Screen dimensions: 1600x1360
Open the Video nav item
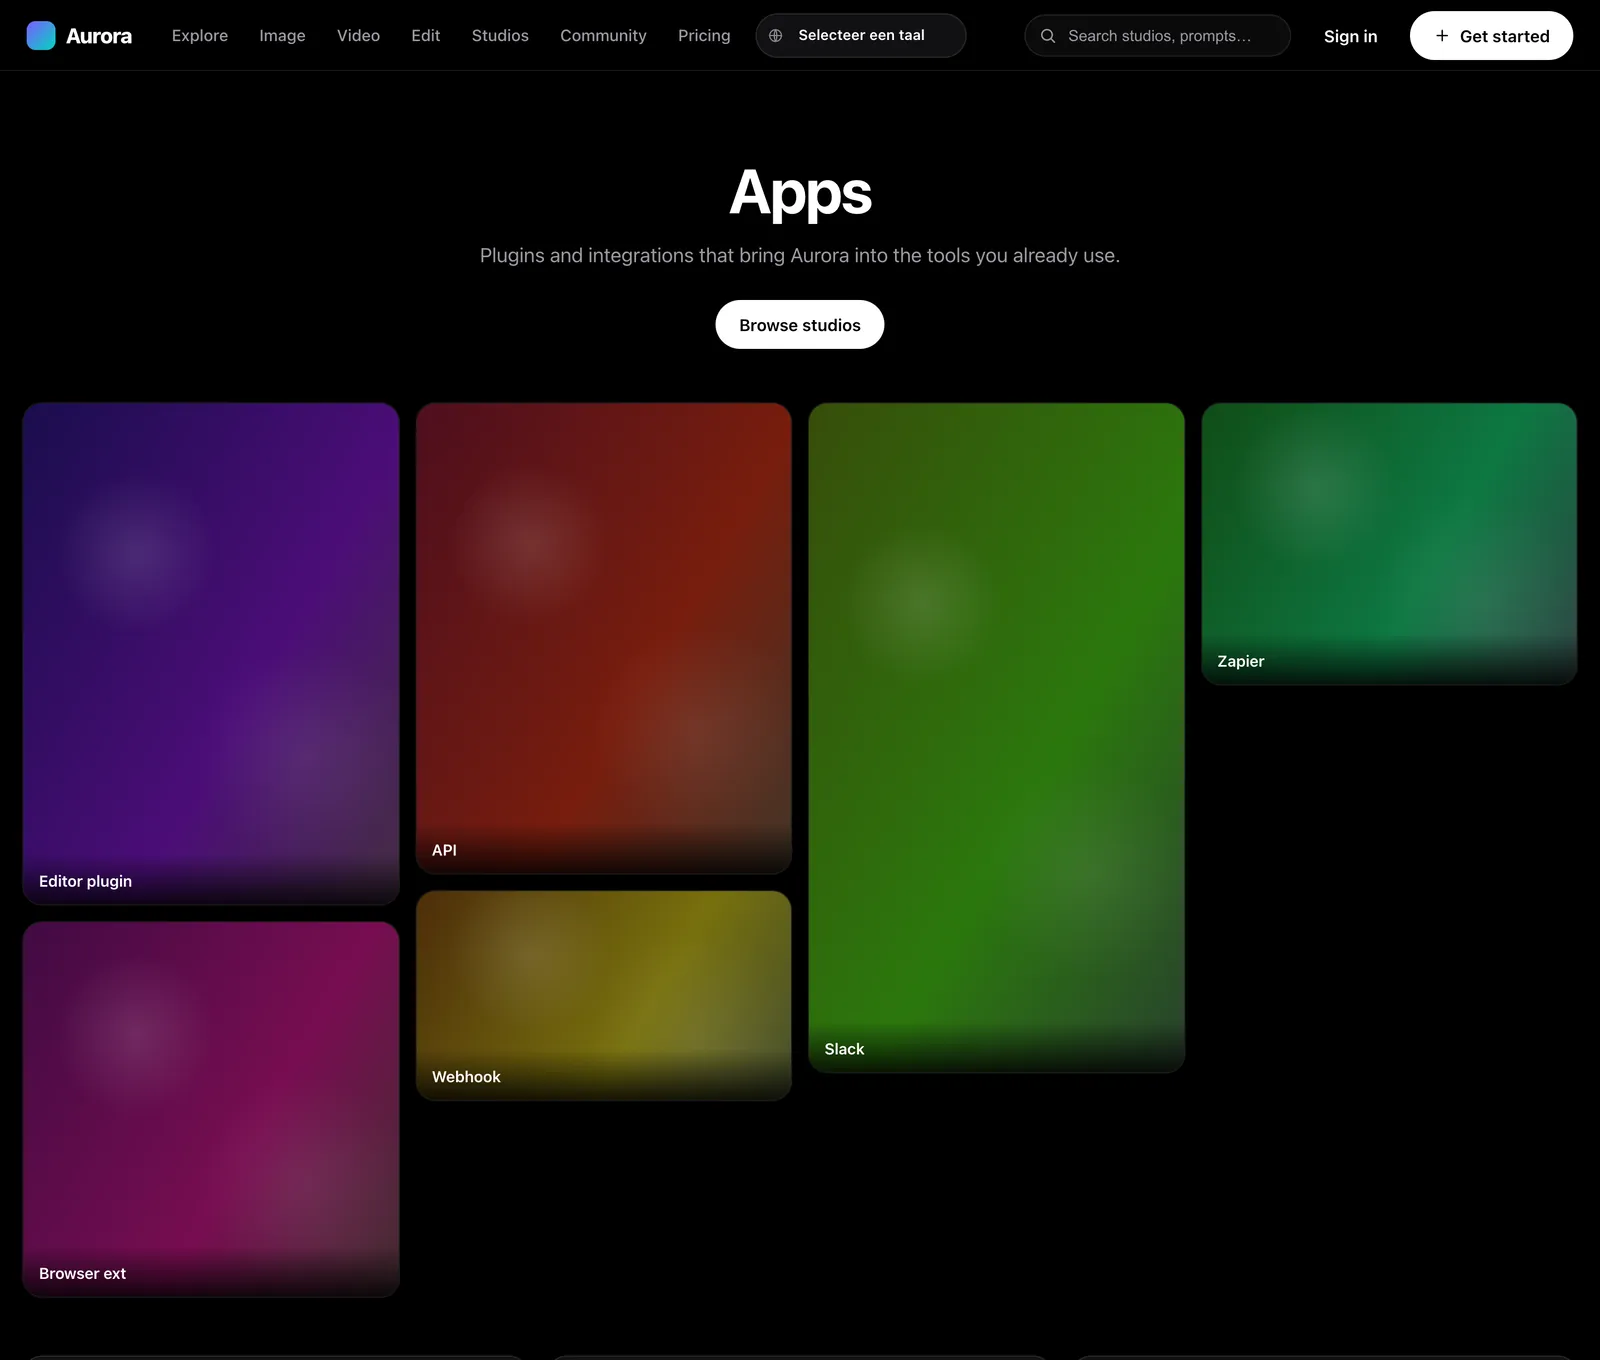(358, 36)
